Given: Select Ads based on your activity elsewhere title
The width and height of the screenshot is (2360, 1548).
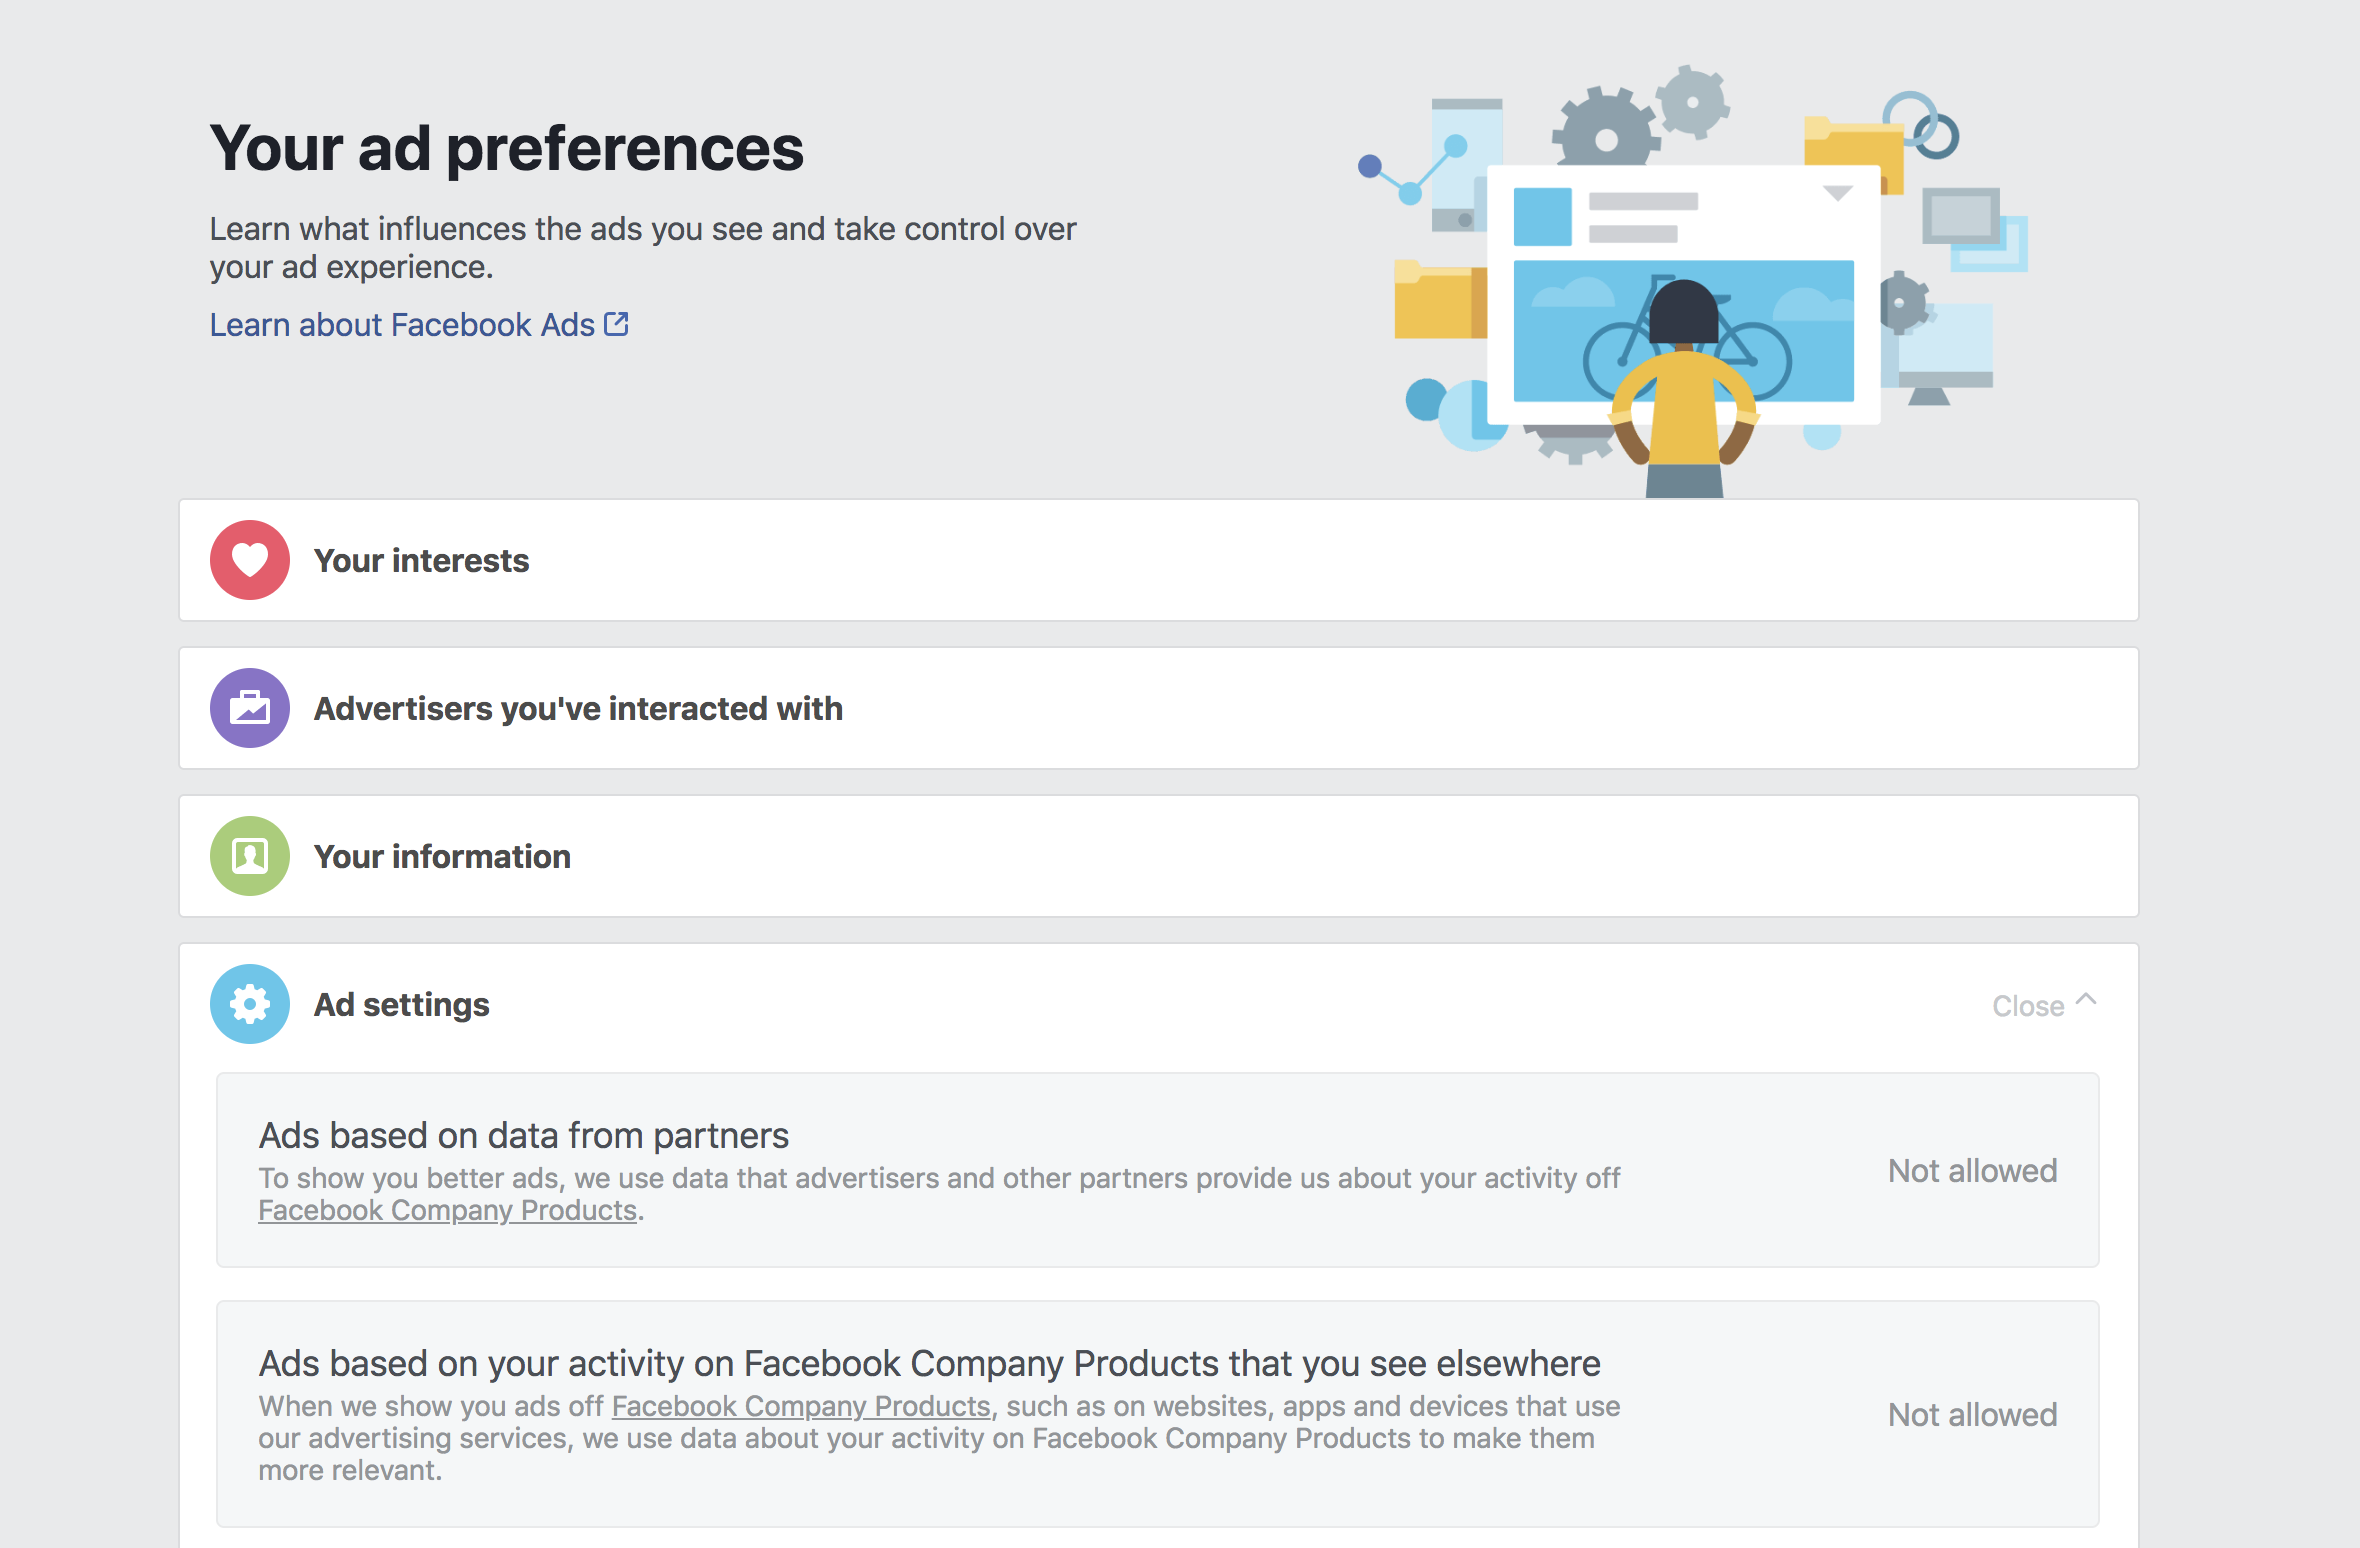Looking at the screenshot, I should (x=929, y=1364).
